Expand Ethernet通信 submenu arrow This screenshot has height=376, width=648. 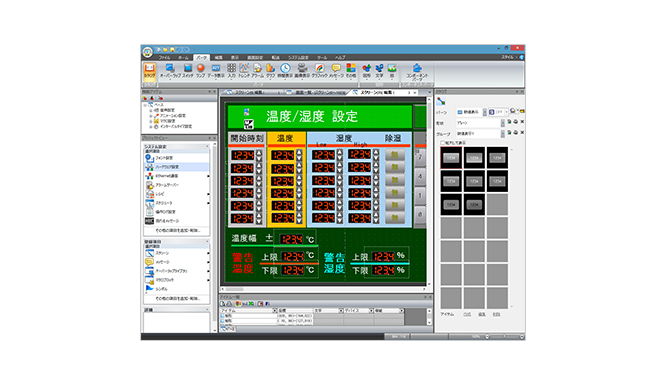point(208,176)
